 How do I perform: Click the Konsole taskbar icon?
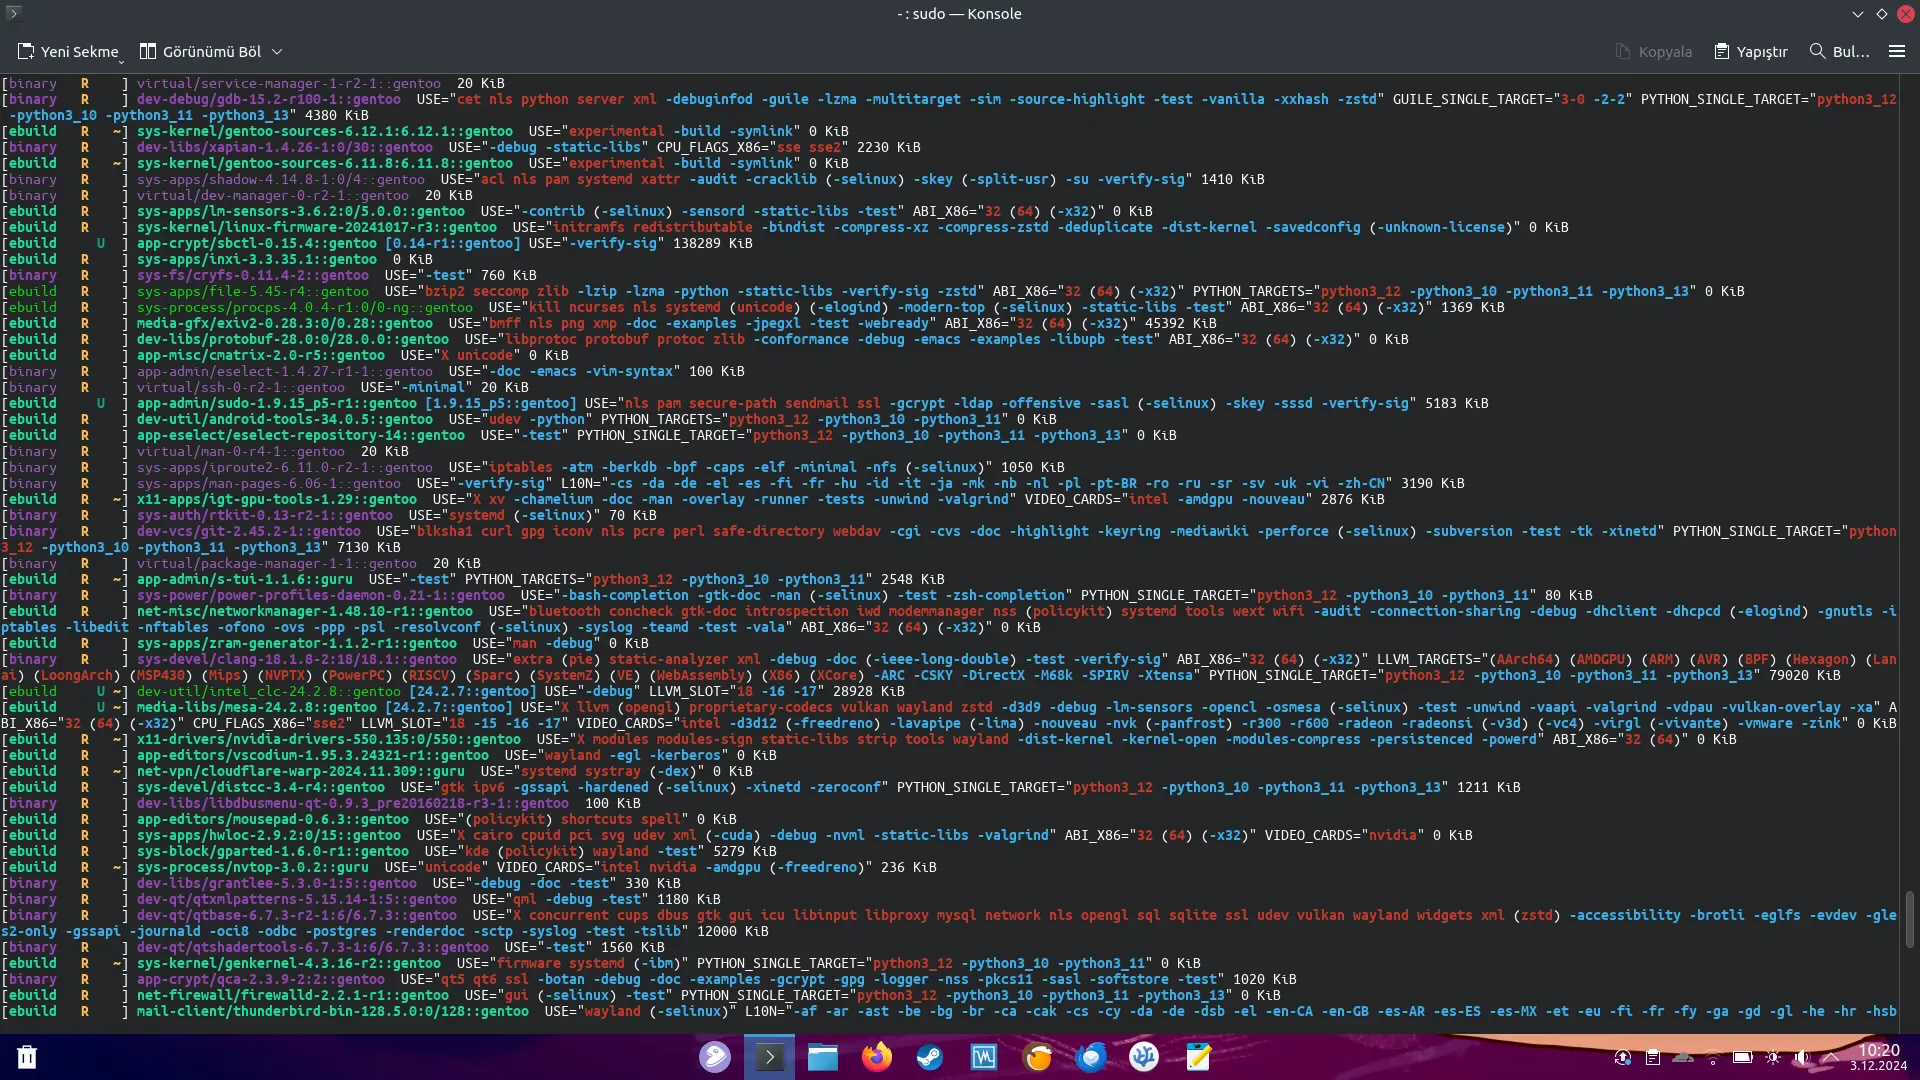(x=769, y=1057)
